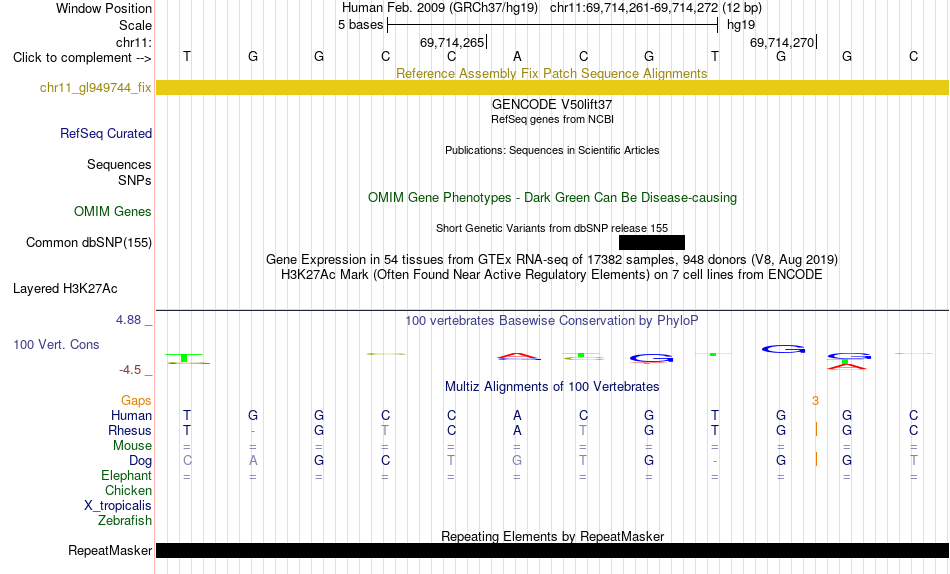Click base A in the reference sequence row
The height and width of the screenshot is (574, 950).
click(x=517, y=56)
